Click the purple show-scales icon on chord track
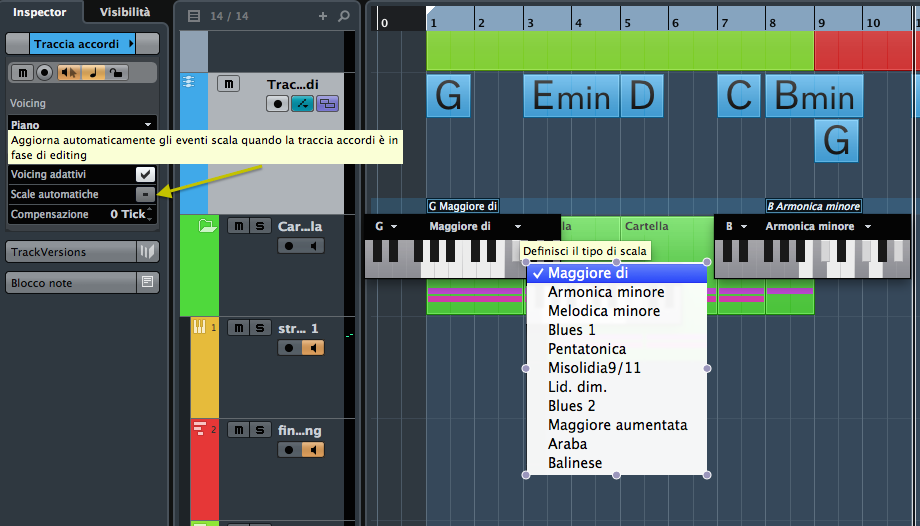This screenshot has height=526, width=920. 327,104
